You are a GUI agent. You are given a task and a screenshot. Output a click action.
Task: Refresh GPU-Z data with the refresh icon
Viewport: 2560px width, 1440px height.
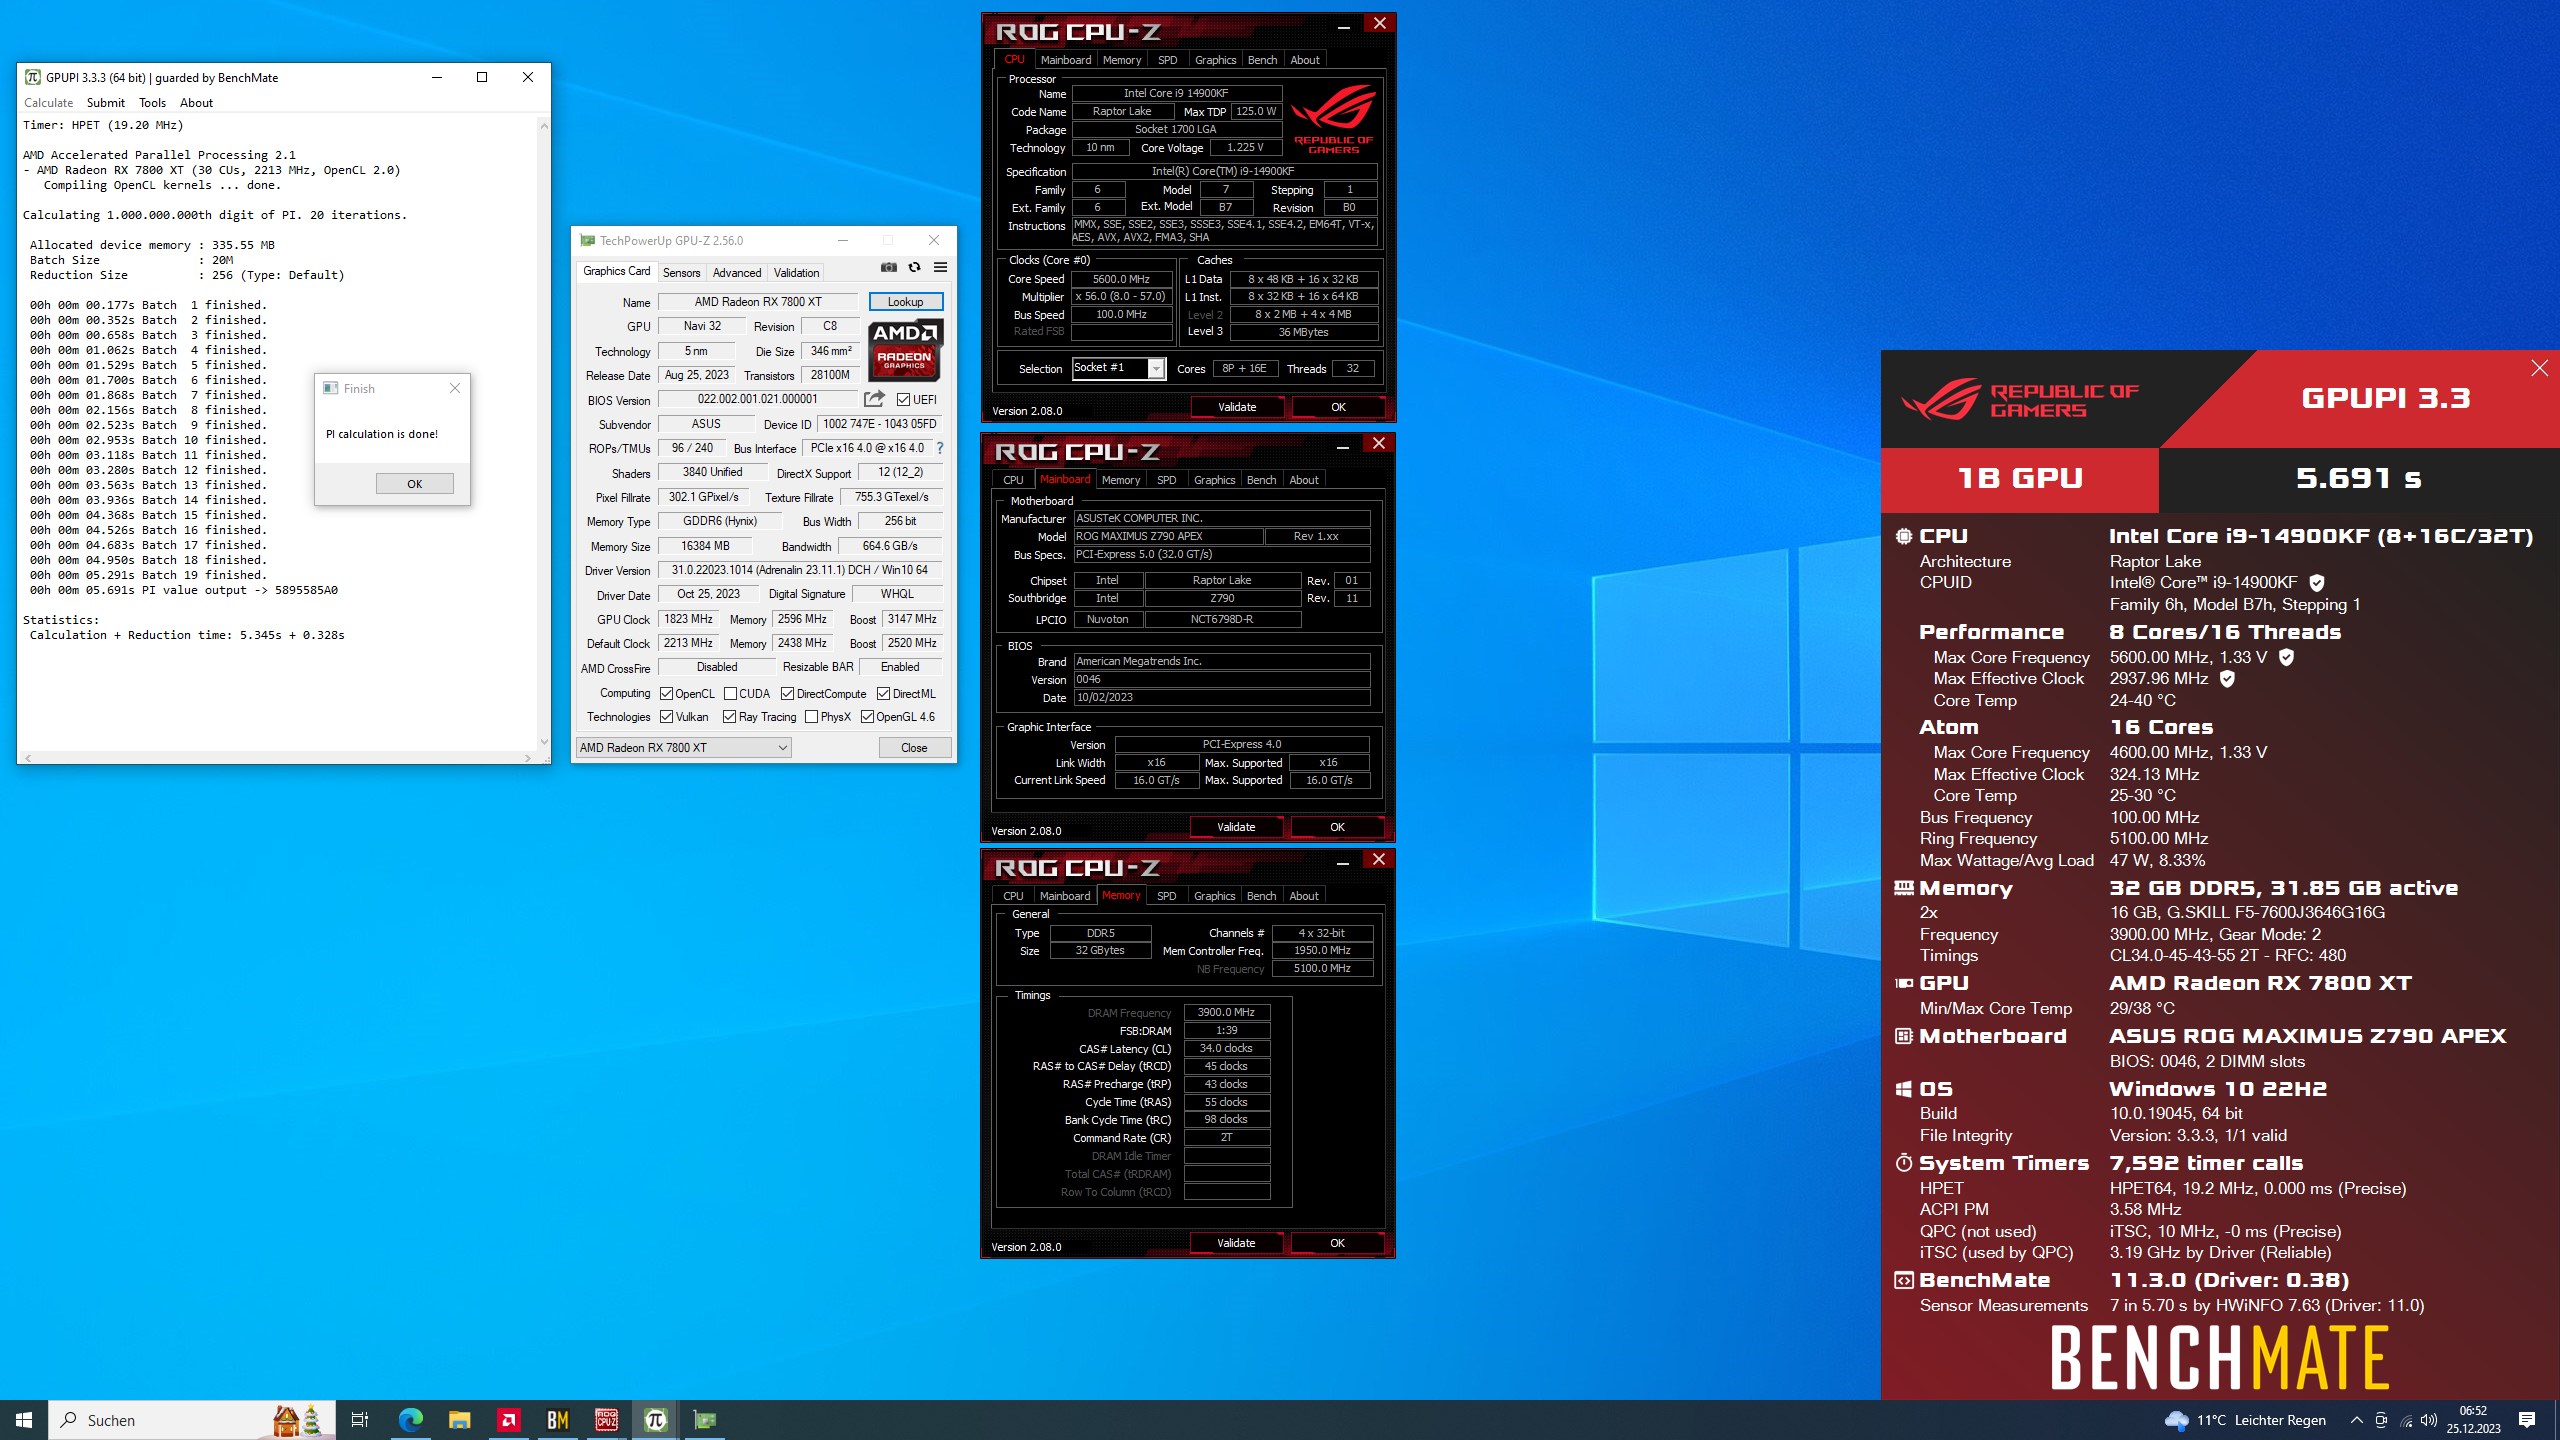[914, 268]
